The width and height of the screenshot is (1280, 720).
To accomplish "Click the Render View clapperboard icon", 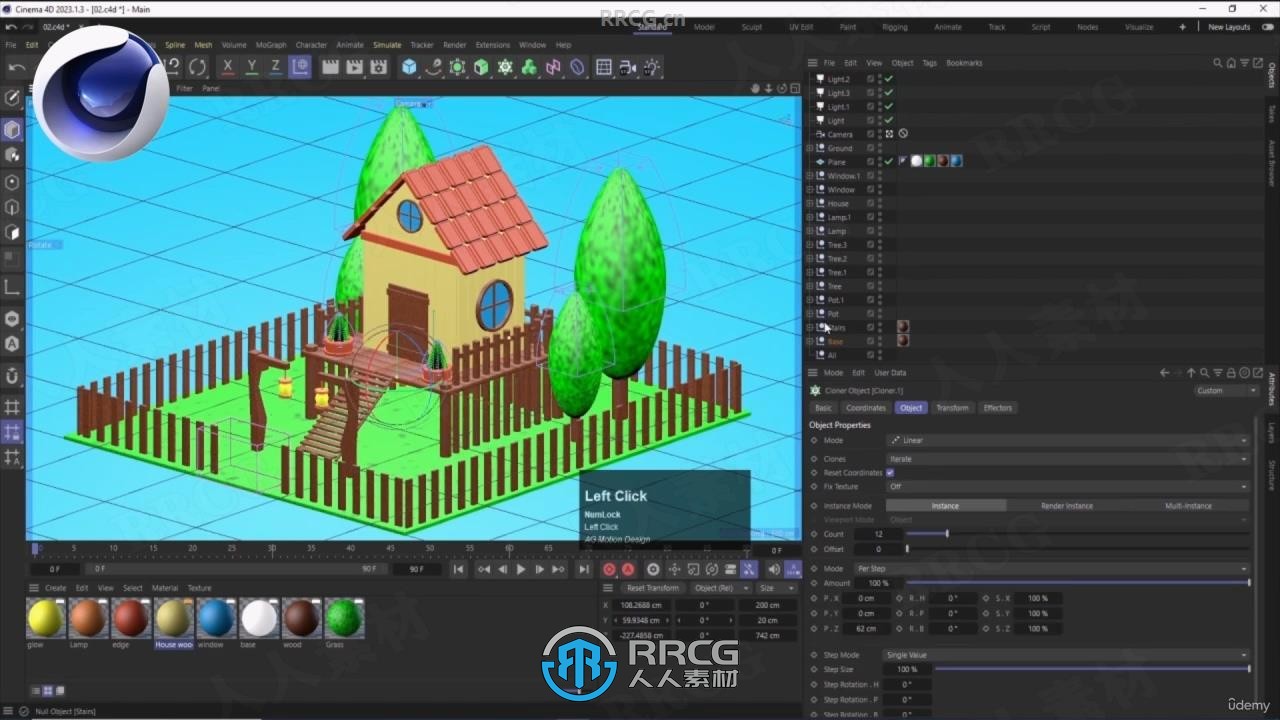I will [330, 67].
